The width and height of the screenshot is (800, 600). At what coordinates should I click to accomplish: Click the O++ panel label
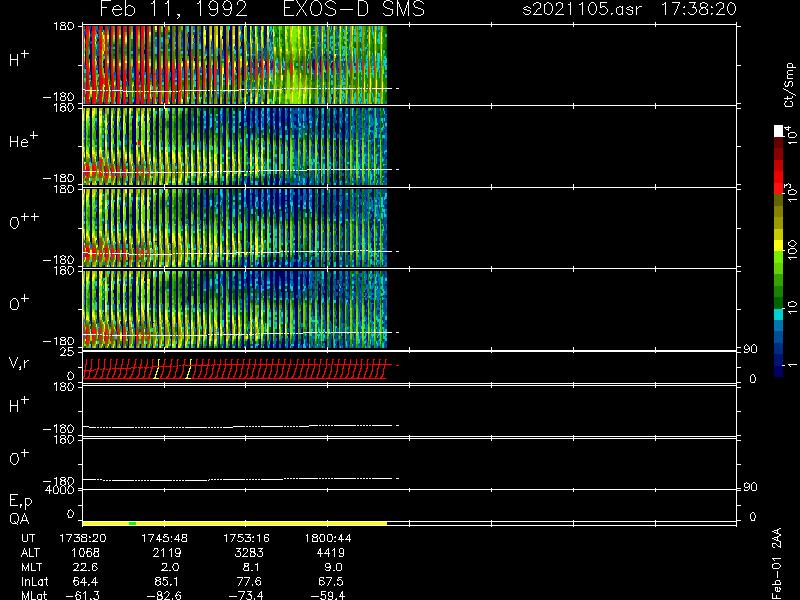(x=24, y=221)
